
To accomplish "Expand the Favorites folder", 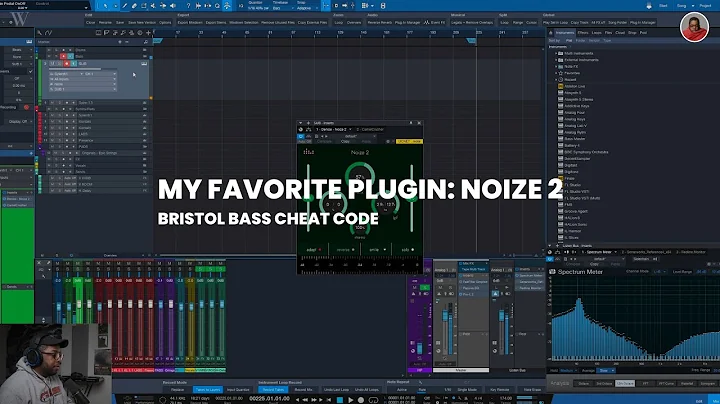I will [556, 73].
